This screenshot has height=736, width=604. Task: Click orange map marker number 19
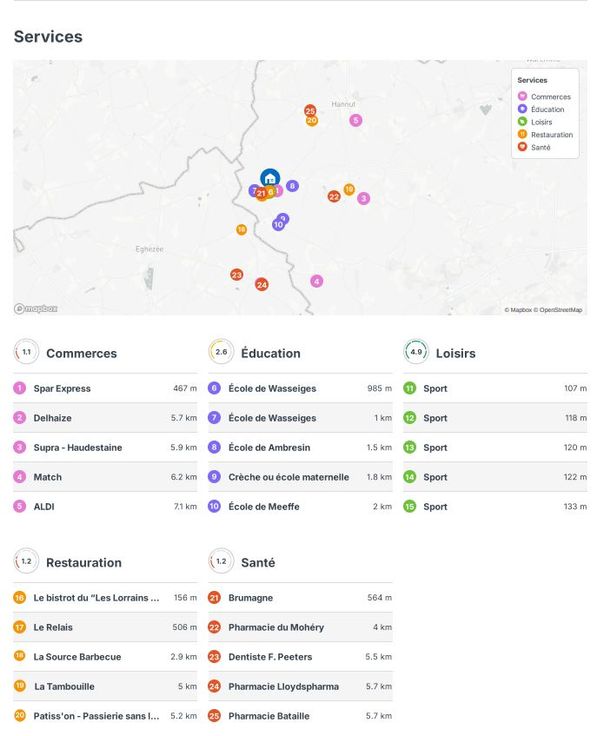coord(349,189)
